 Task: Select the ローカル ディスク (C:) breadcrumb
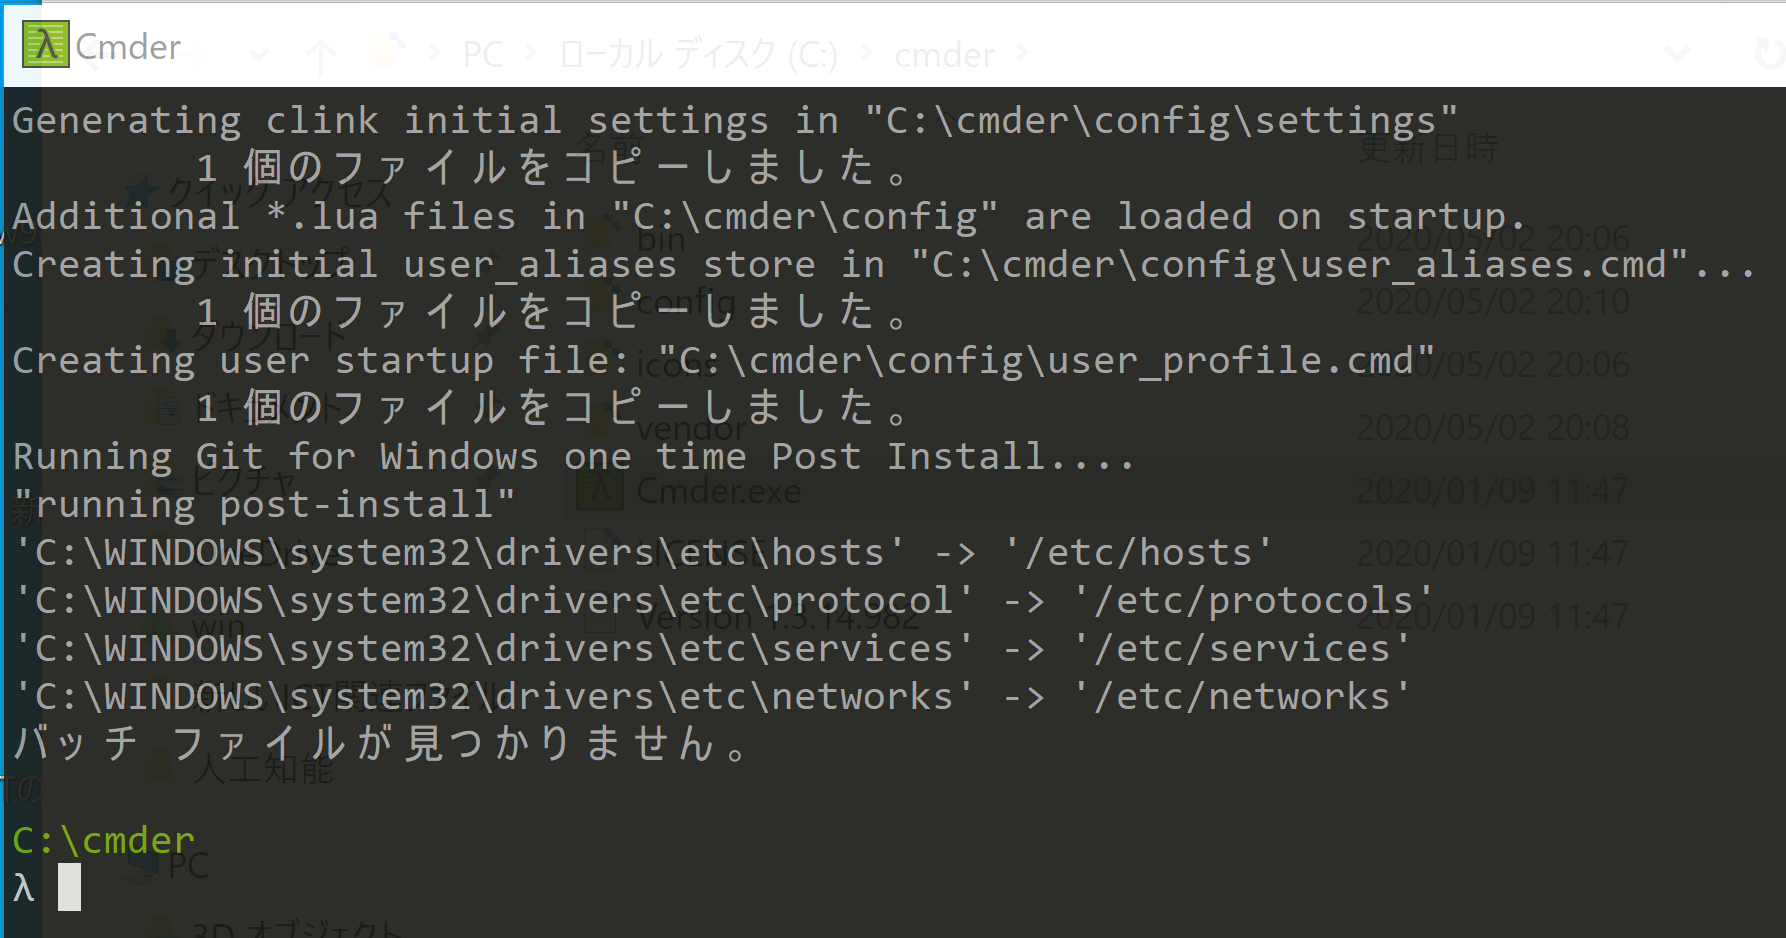(698, 54)
